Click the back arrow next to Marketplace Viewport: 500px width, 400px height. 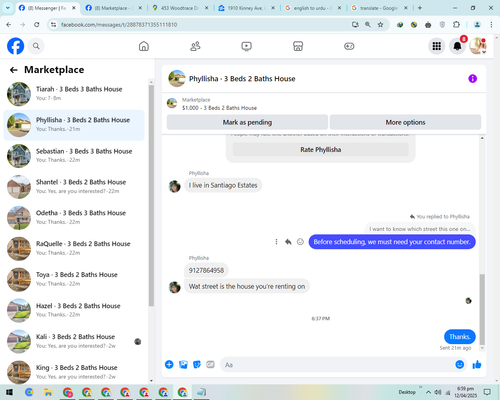(14, 70)
